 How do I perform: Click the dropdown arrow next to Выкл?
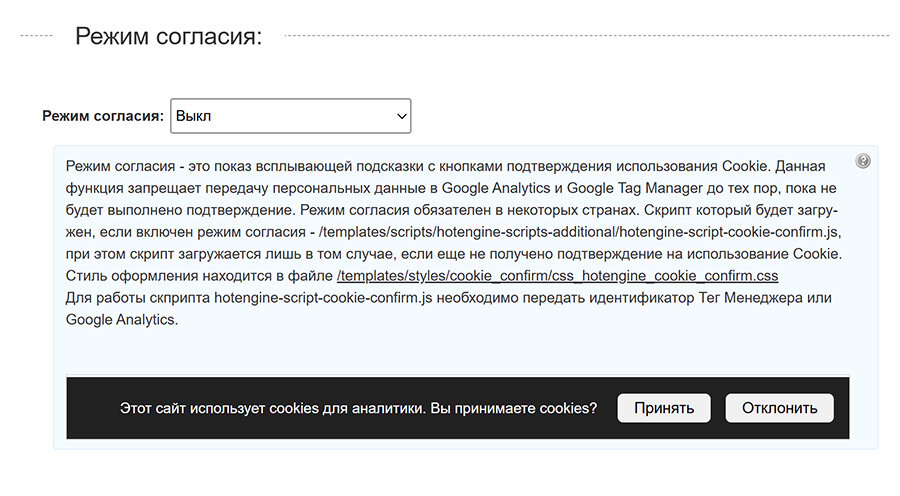pyautogui.click(x=402, y=117)
